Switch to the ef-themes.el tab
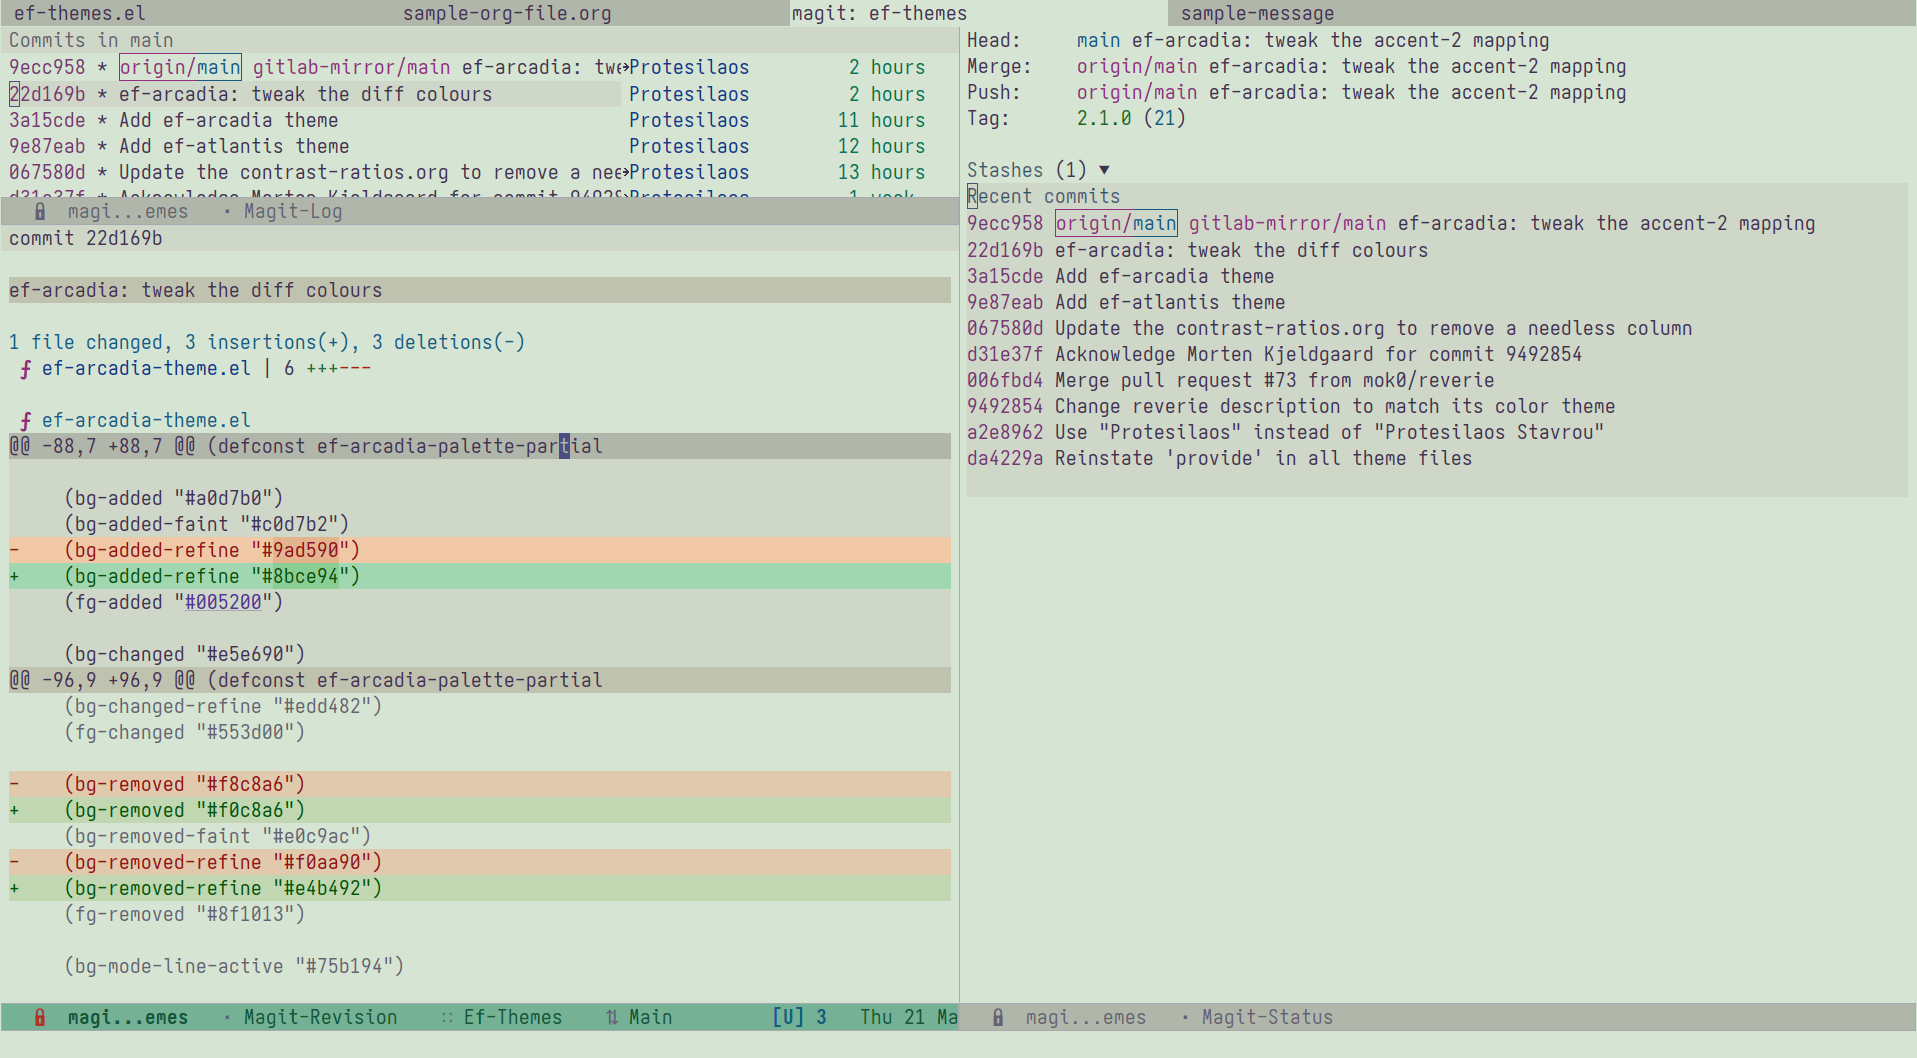 click(80, 13)
